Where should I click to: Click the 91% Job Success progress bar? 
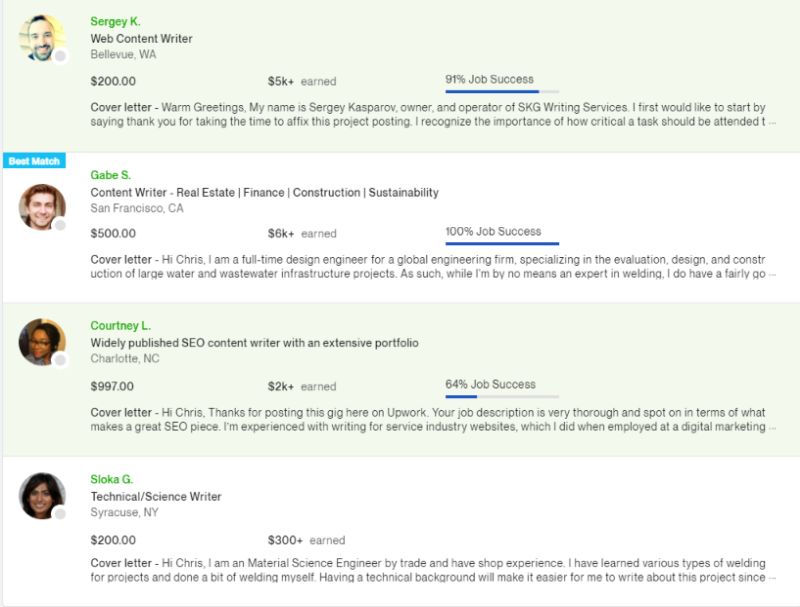click(501, 92)
